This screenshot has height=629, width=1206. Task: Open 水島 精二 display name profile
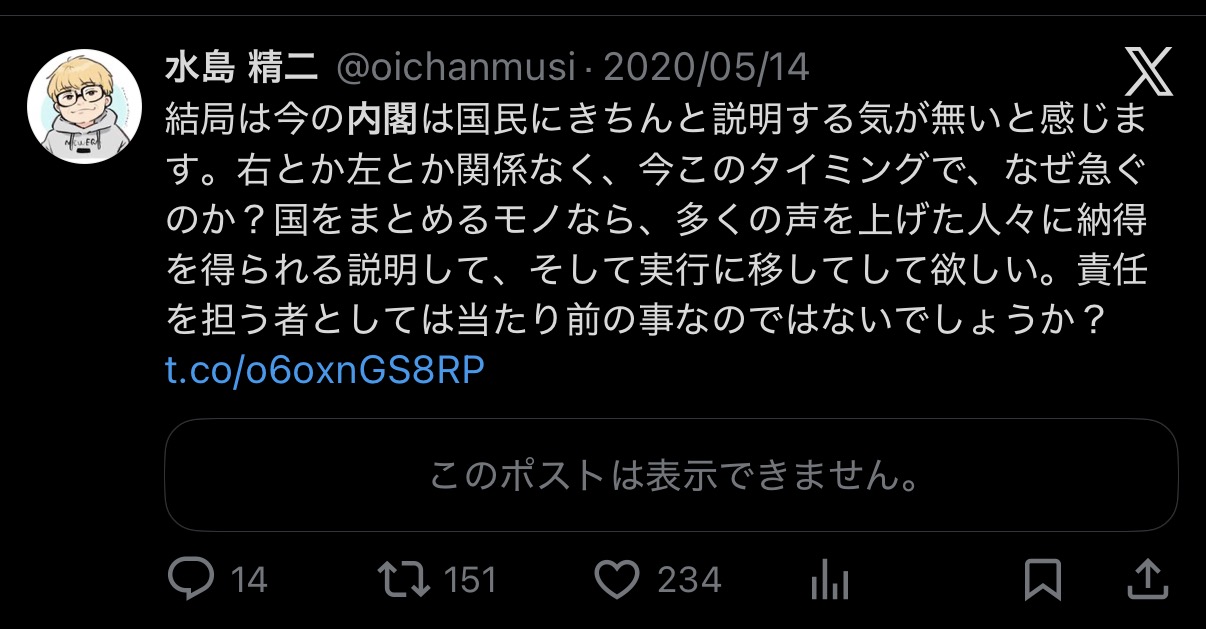[x=241, y=68]
